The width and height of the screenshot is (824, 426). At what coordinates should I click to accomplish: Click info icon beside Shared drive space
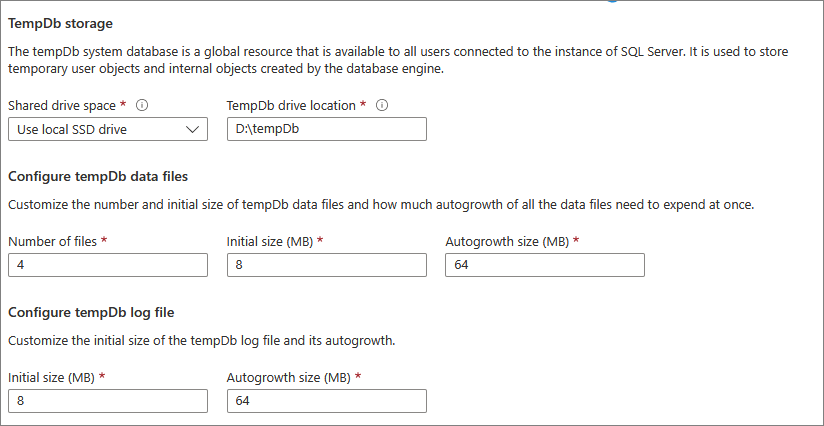tap(142, 105)
